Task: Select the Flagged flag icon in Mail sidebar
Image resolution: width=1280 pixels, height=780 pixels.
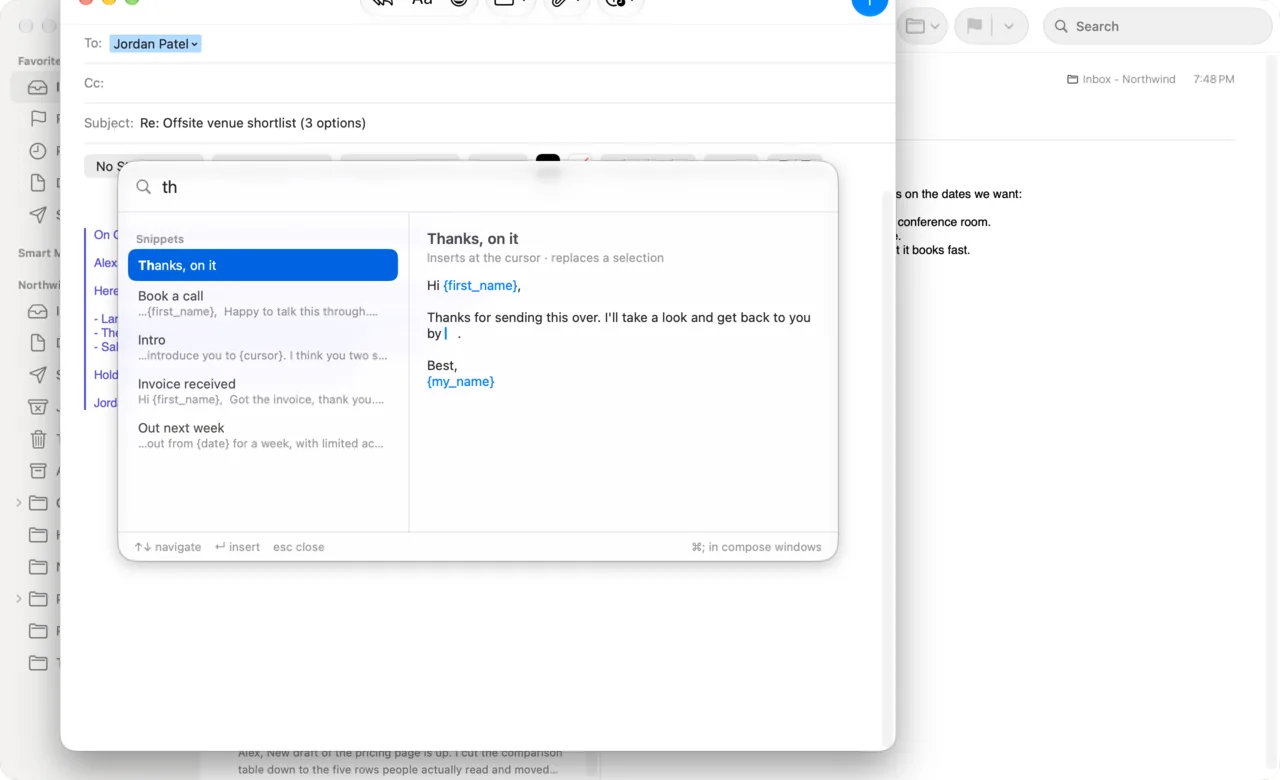Action: [38, 119]
